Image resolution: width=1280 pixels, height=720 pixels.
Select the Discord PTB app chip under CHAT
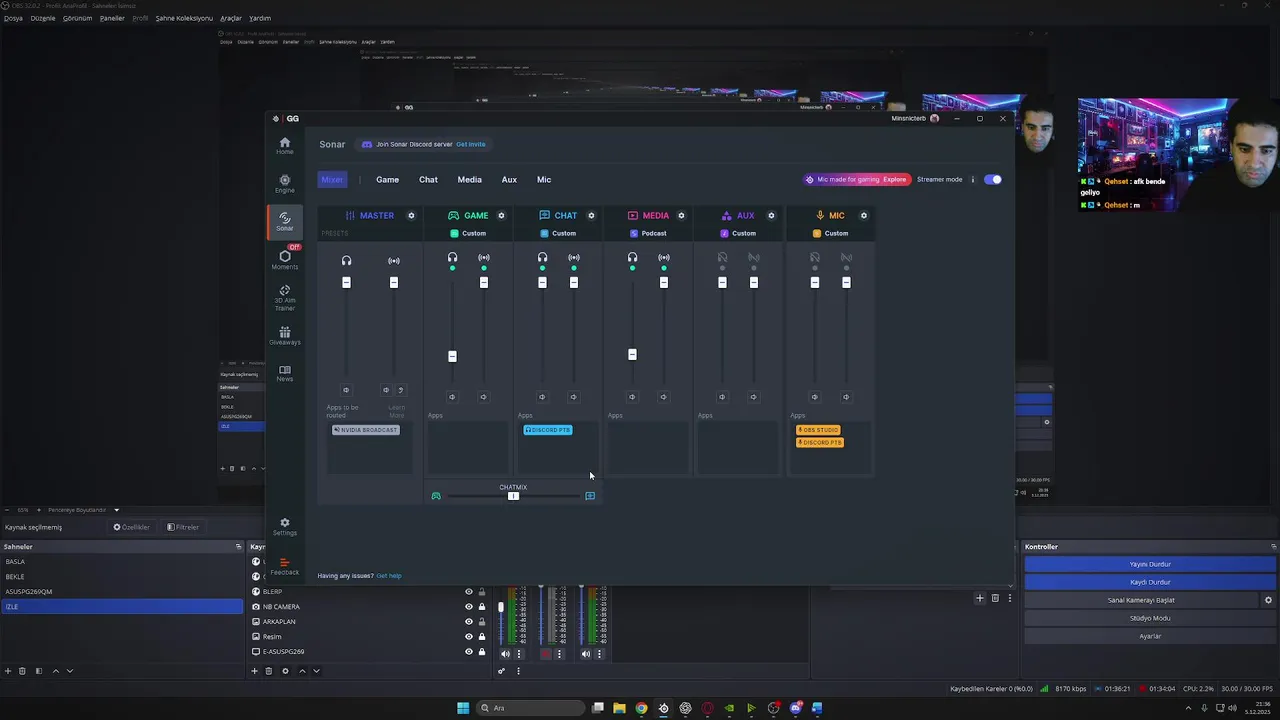pyautogui.click(x=548, y=430)
